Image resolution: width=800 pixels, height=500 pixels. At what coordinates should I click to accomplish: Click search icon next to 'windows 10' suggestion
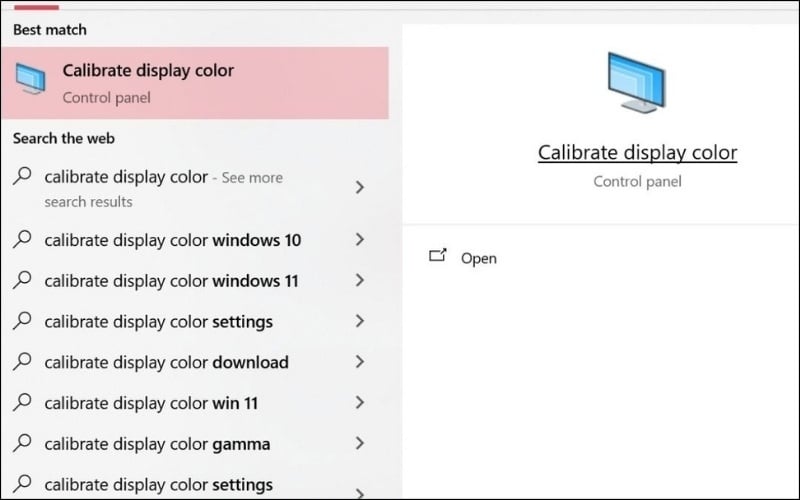click(22, 239)
